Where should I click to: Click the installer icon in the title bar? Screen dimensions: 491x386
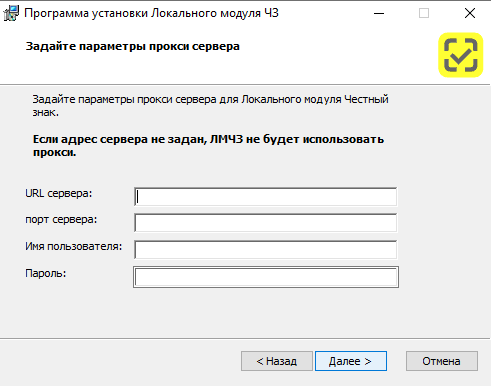(x=11, y=13)
